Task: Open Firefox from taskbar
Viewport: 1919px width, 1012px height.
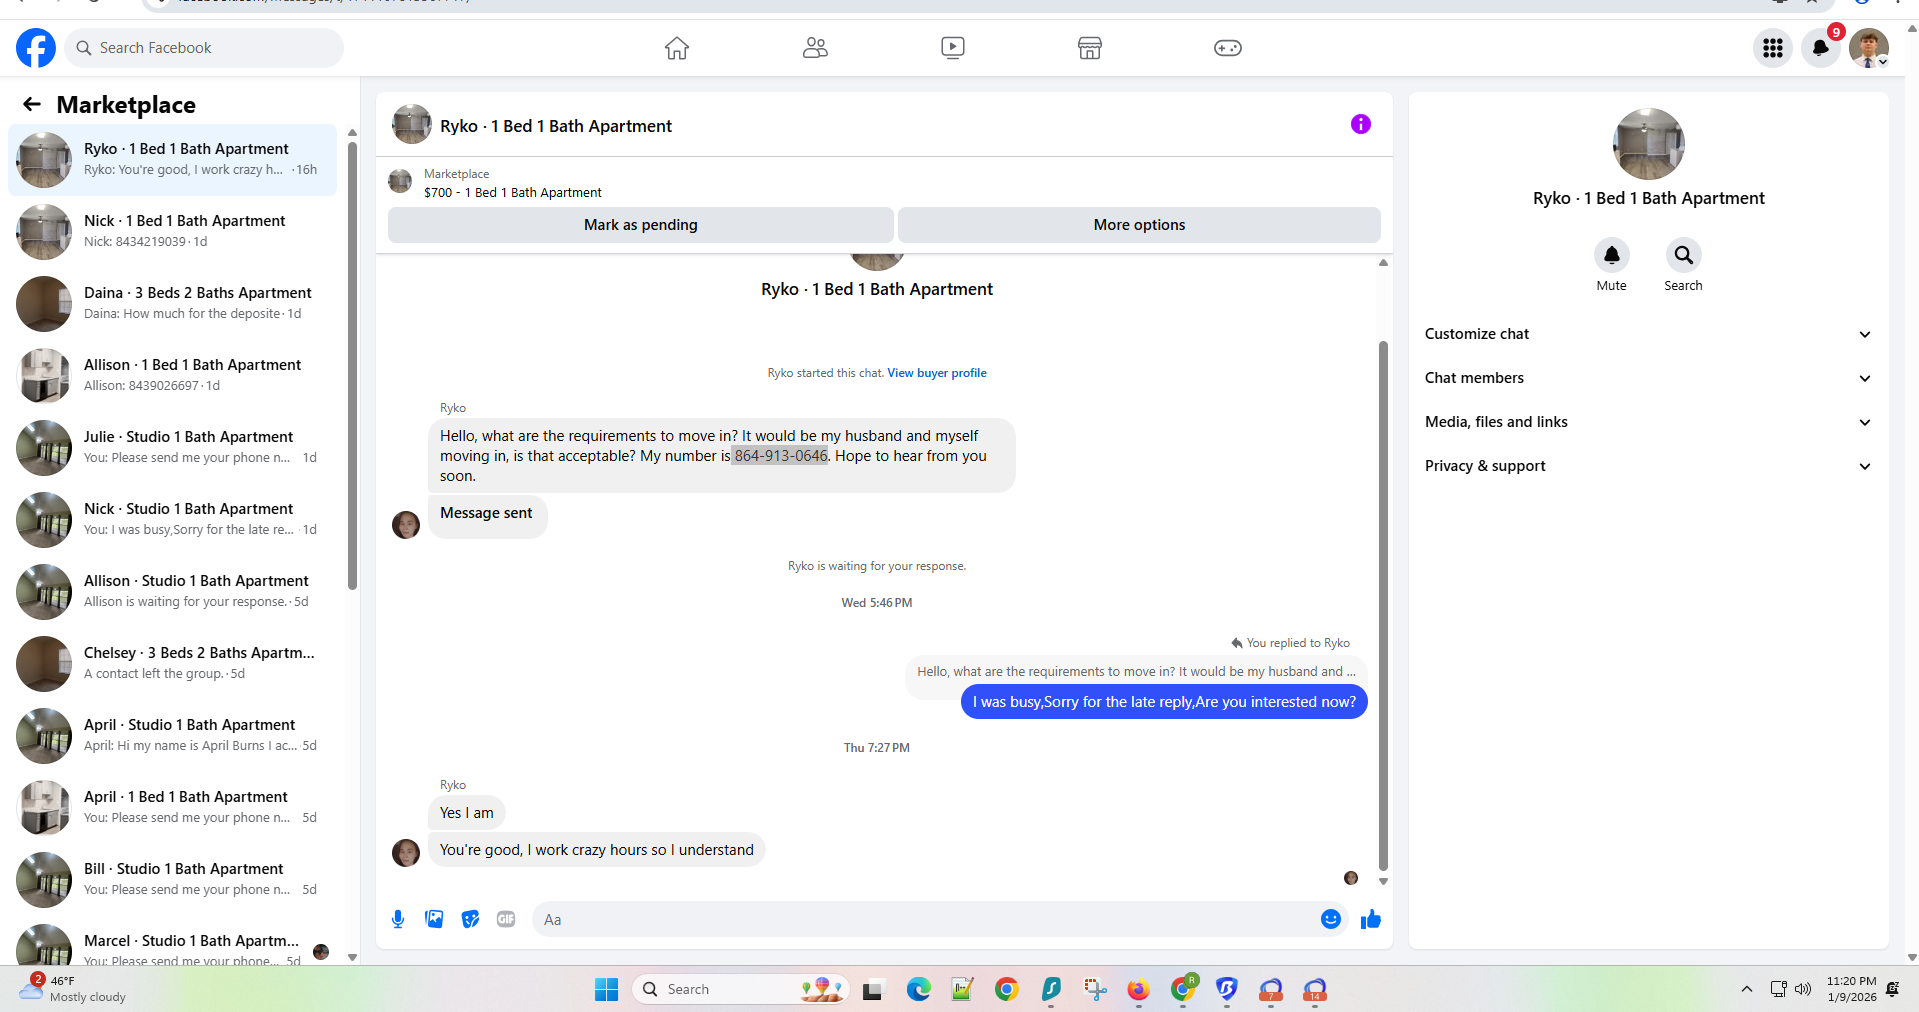Action: (1138, 989)
